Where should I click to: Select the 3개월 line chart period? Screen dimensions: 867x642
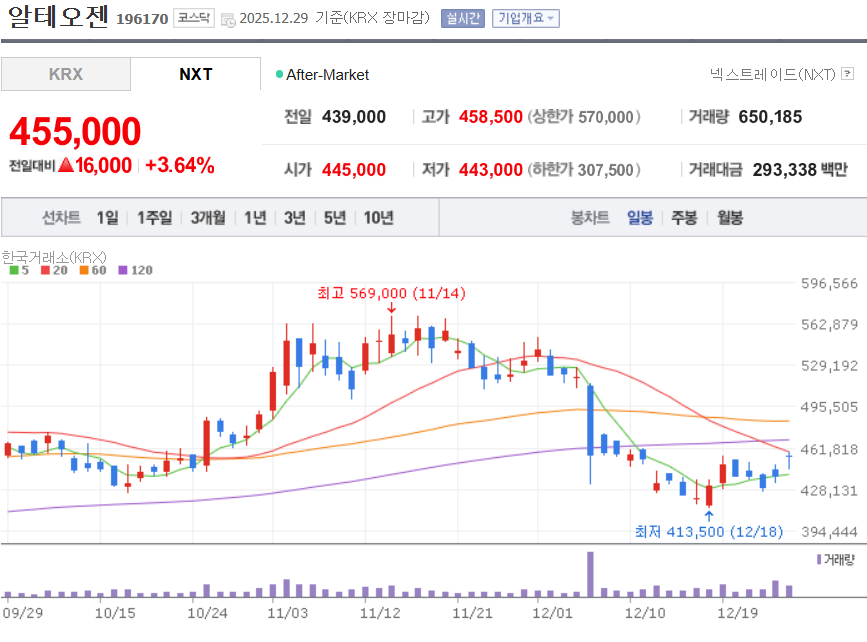(x=208, y=218)
